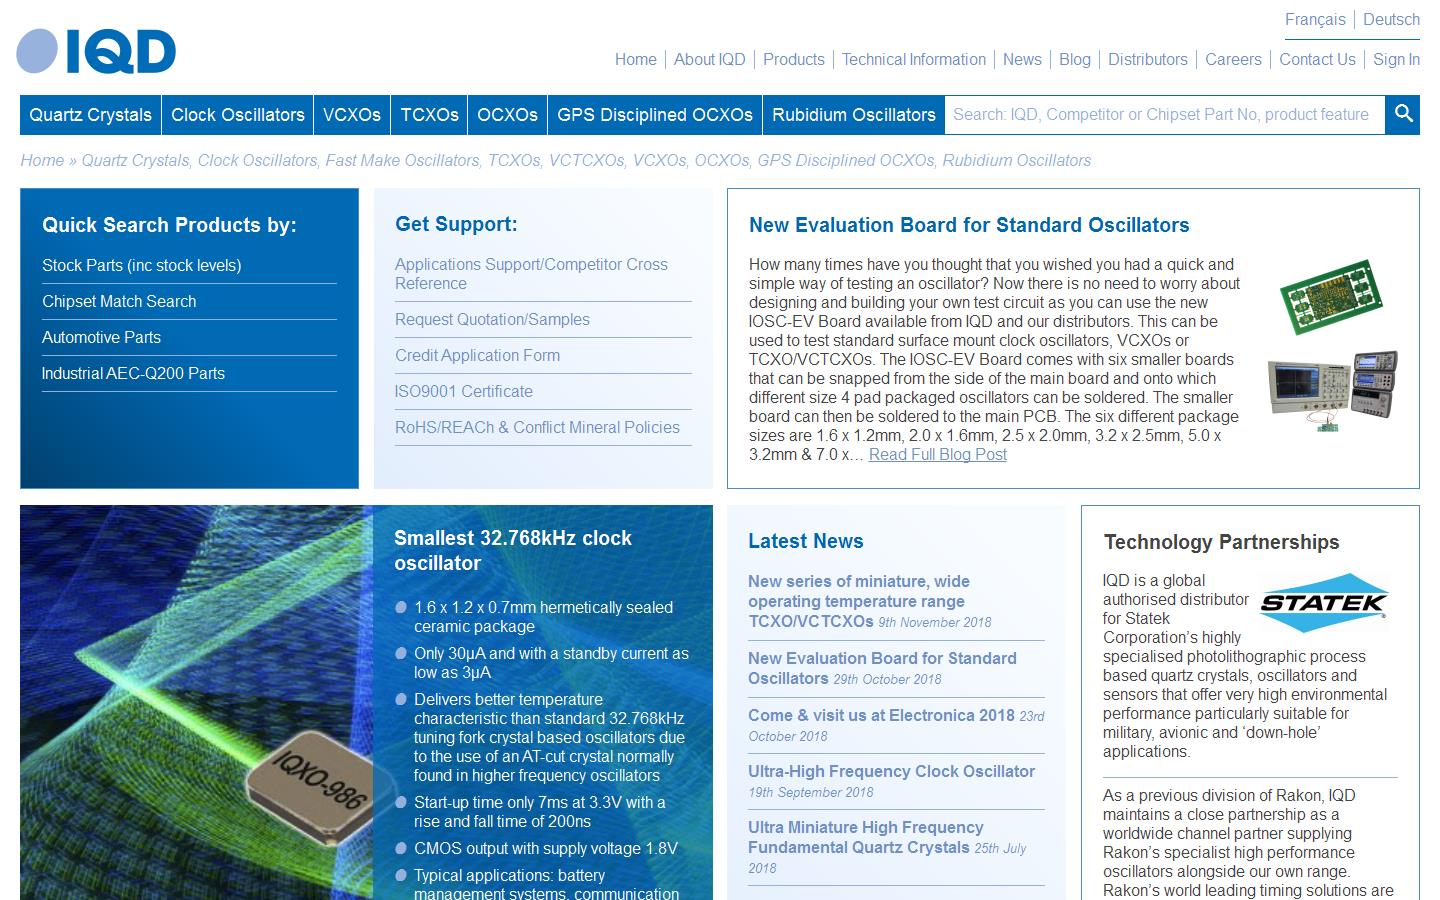Open Ultra-High Frequency Clock Oscillator news
The height and width of the screenshot is (900, 1440).
click(x=891, y=771)
